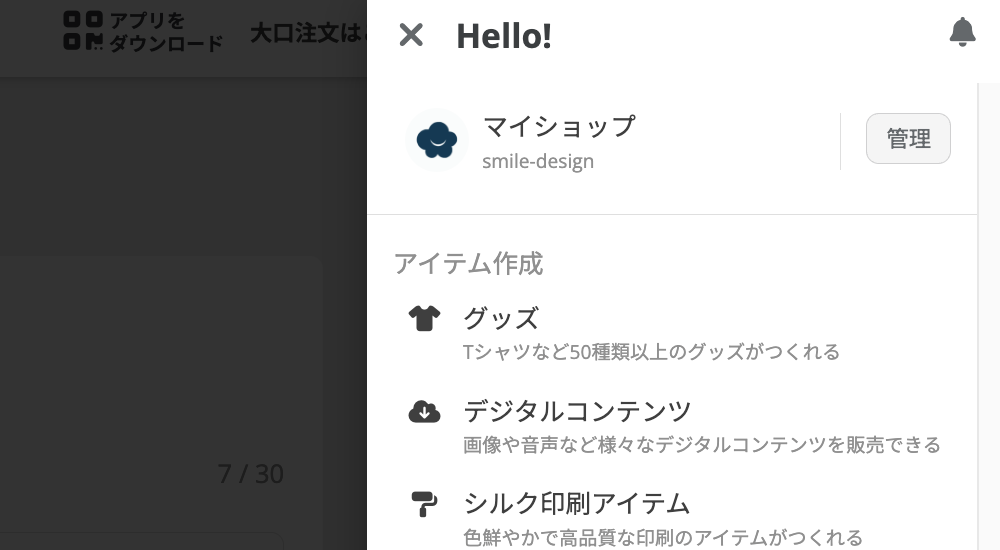The image size is (1000, 550).
Task: Click the cloud download icon
Action: [x=424, y=412]
